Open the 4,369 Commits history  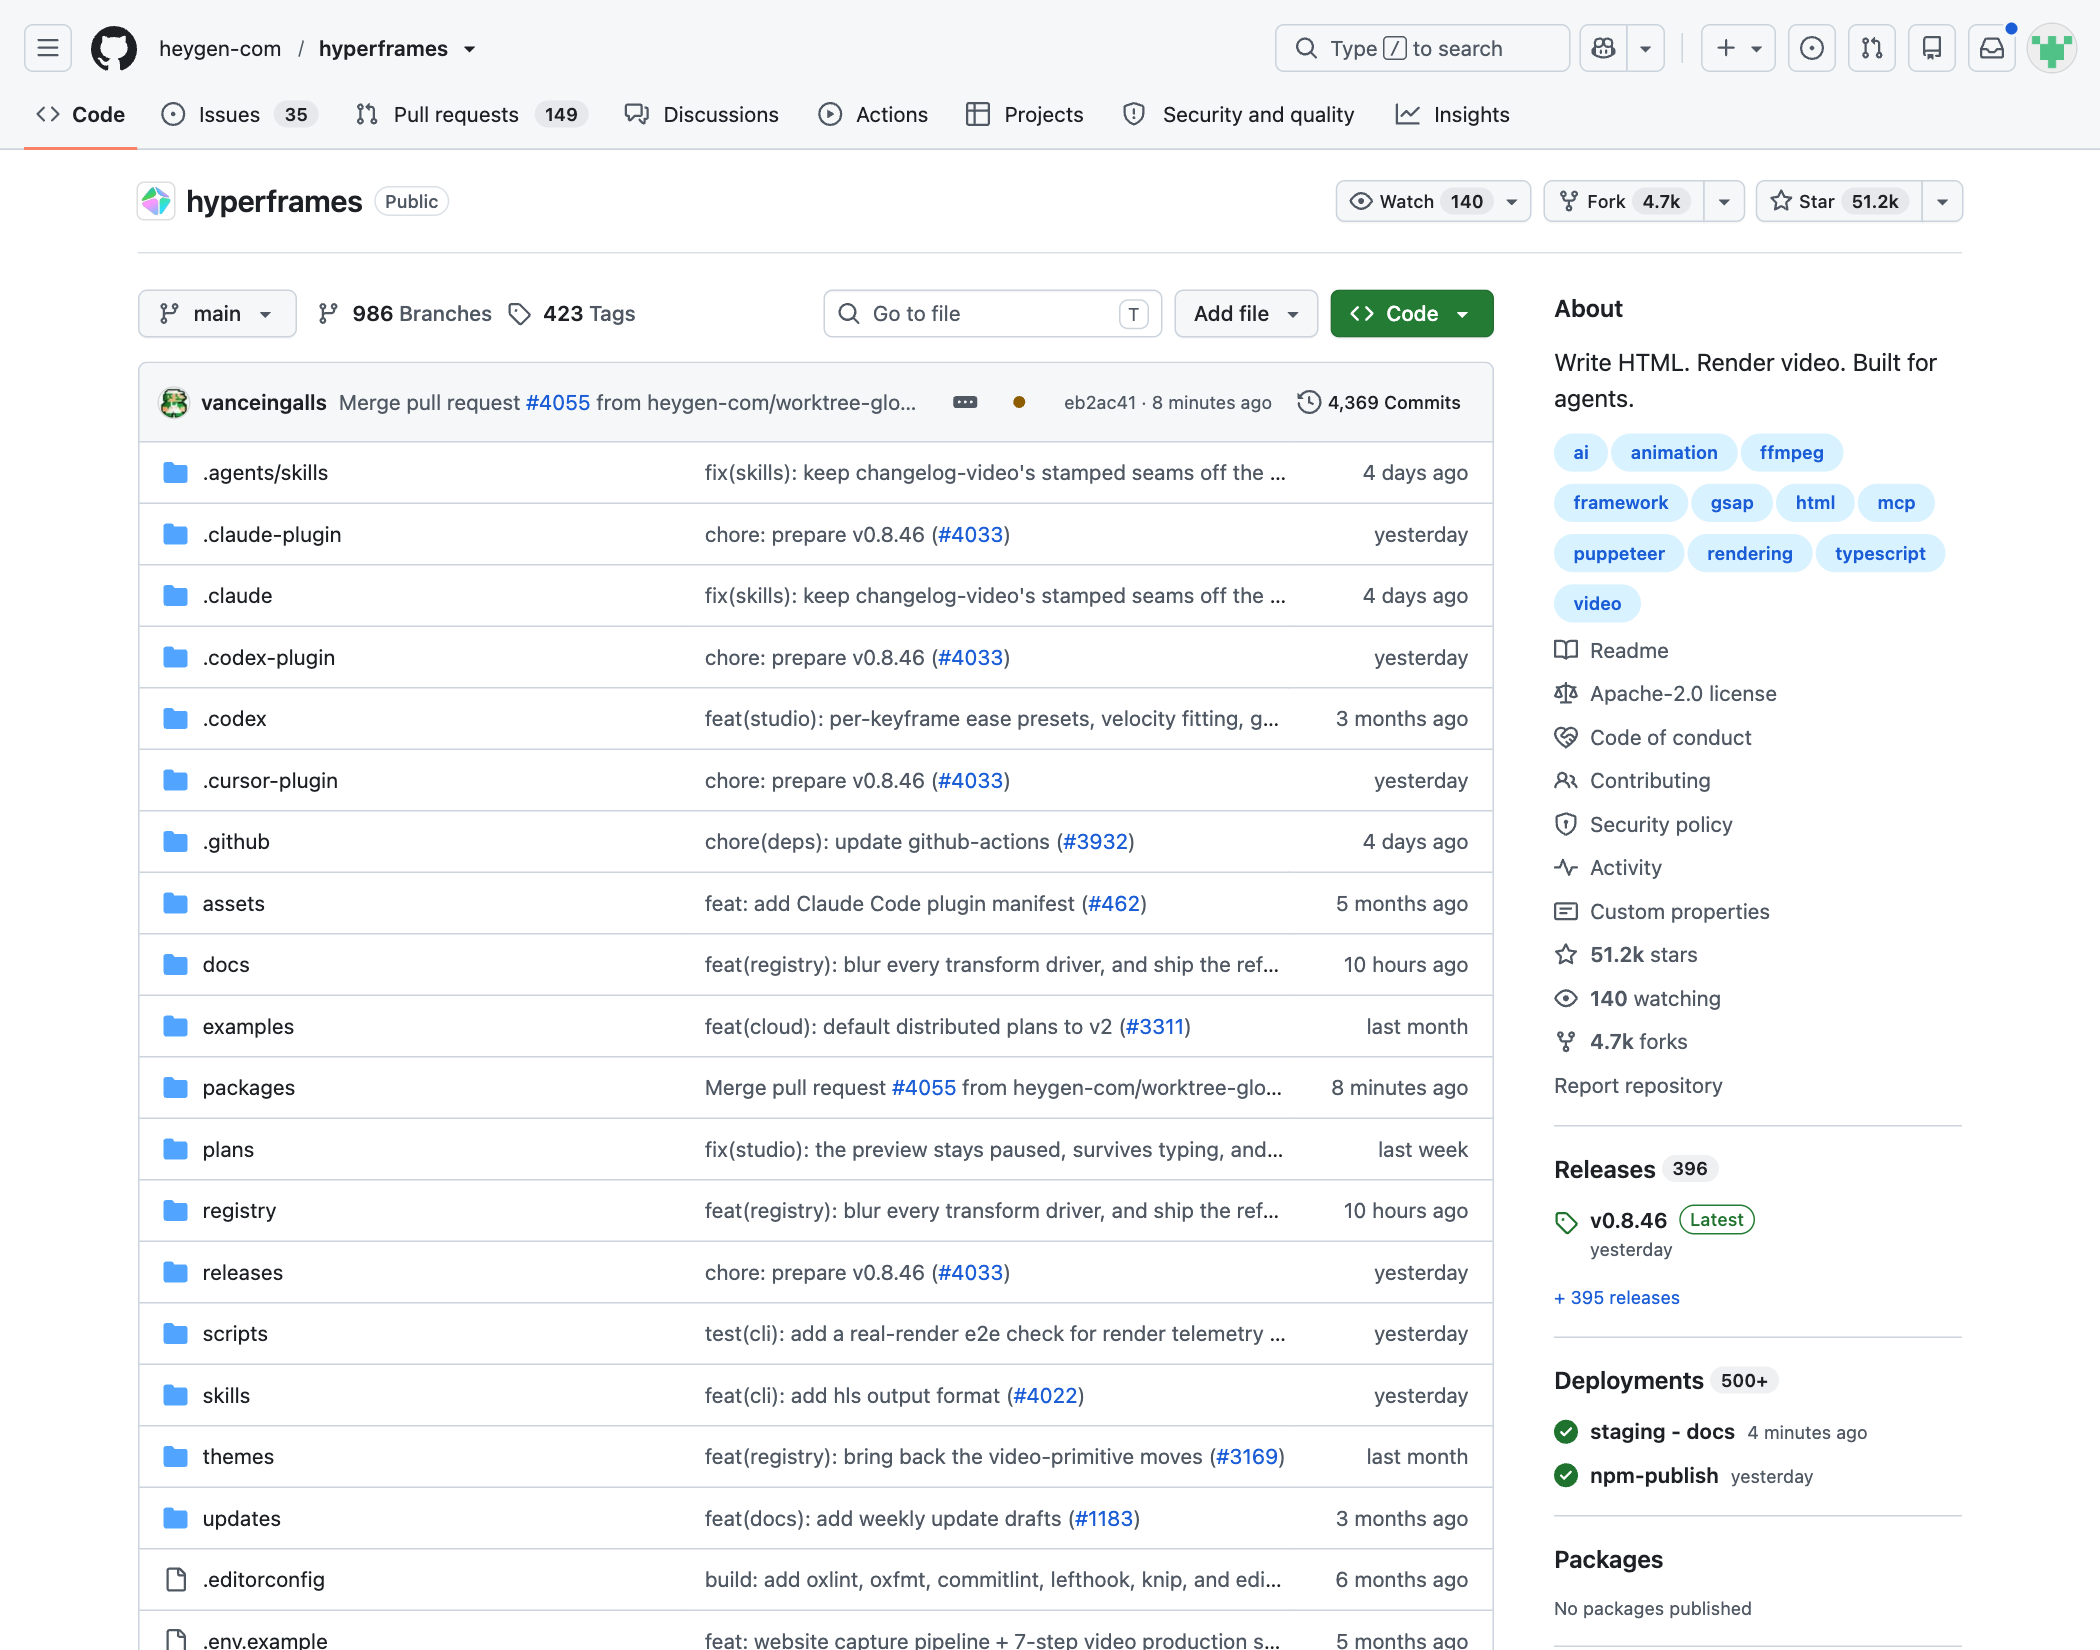[x=1379, y=402]
